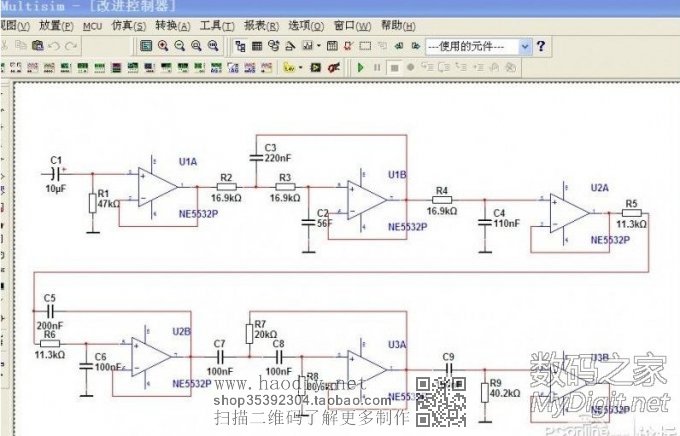Open the spreadsheet view icon
680x436 pixels.
pyautogui.click(x=257, y=46)
